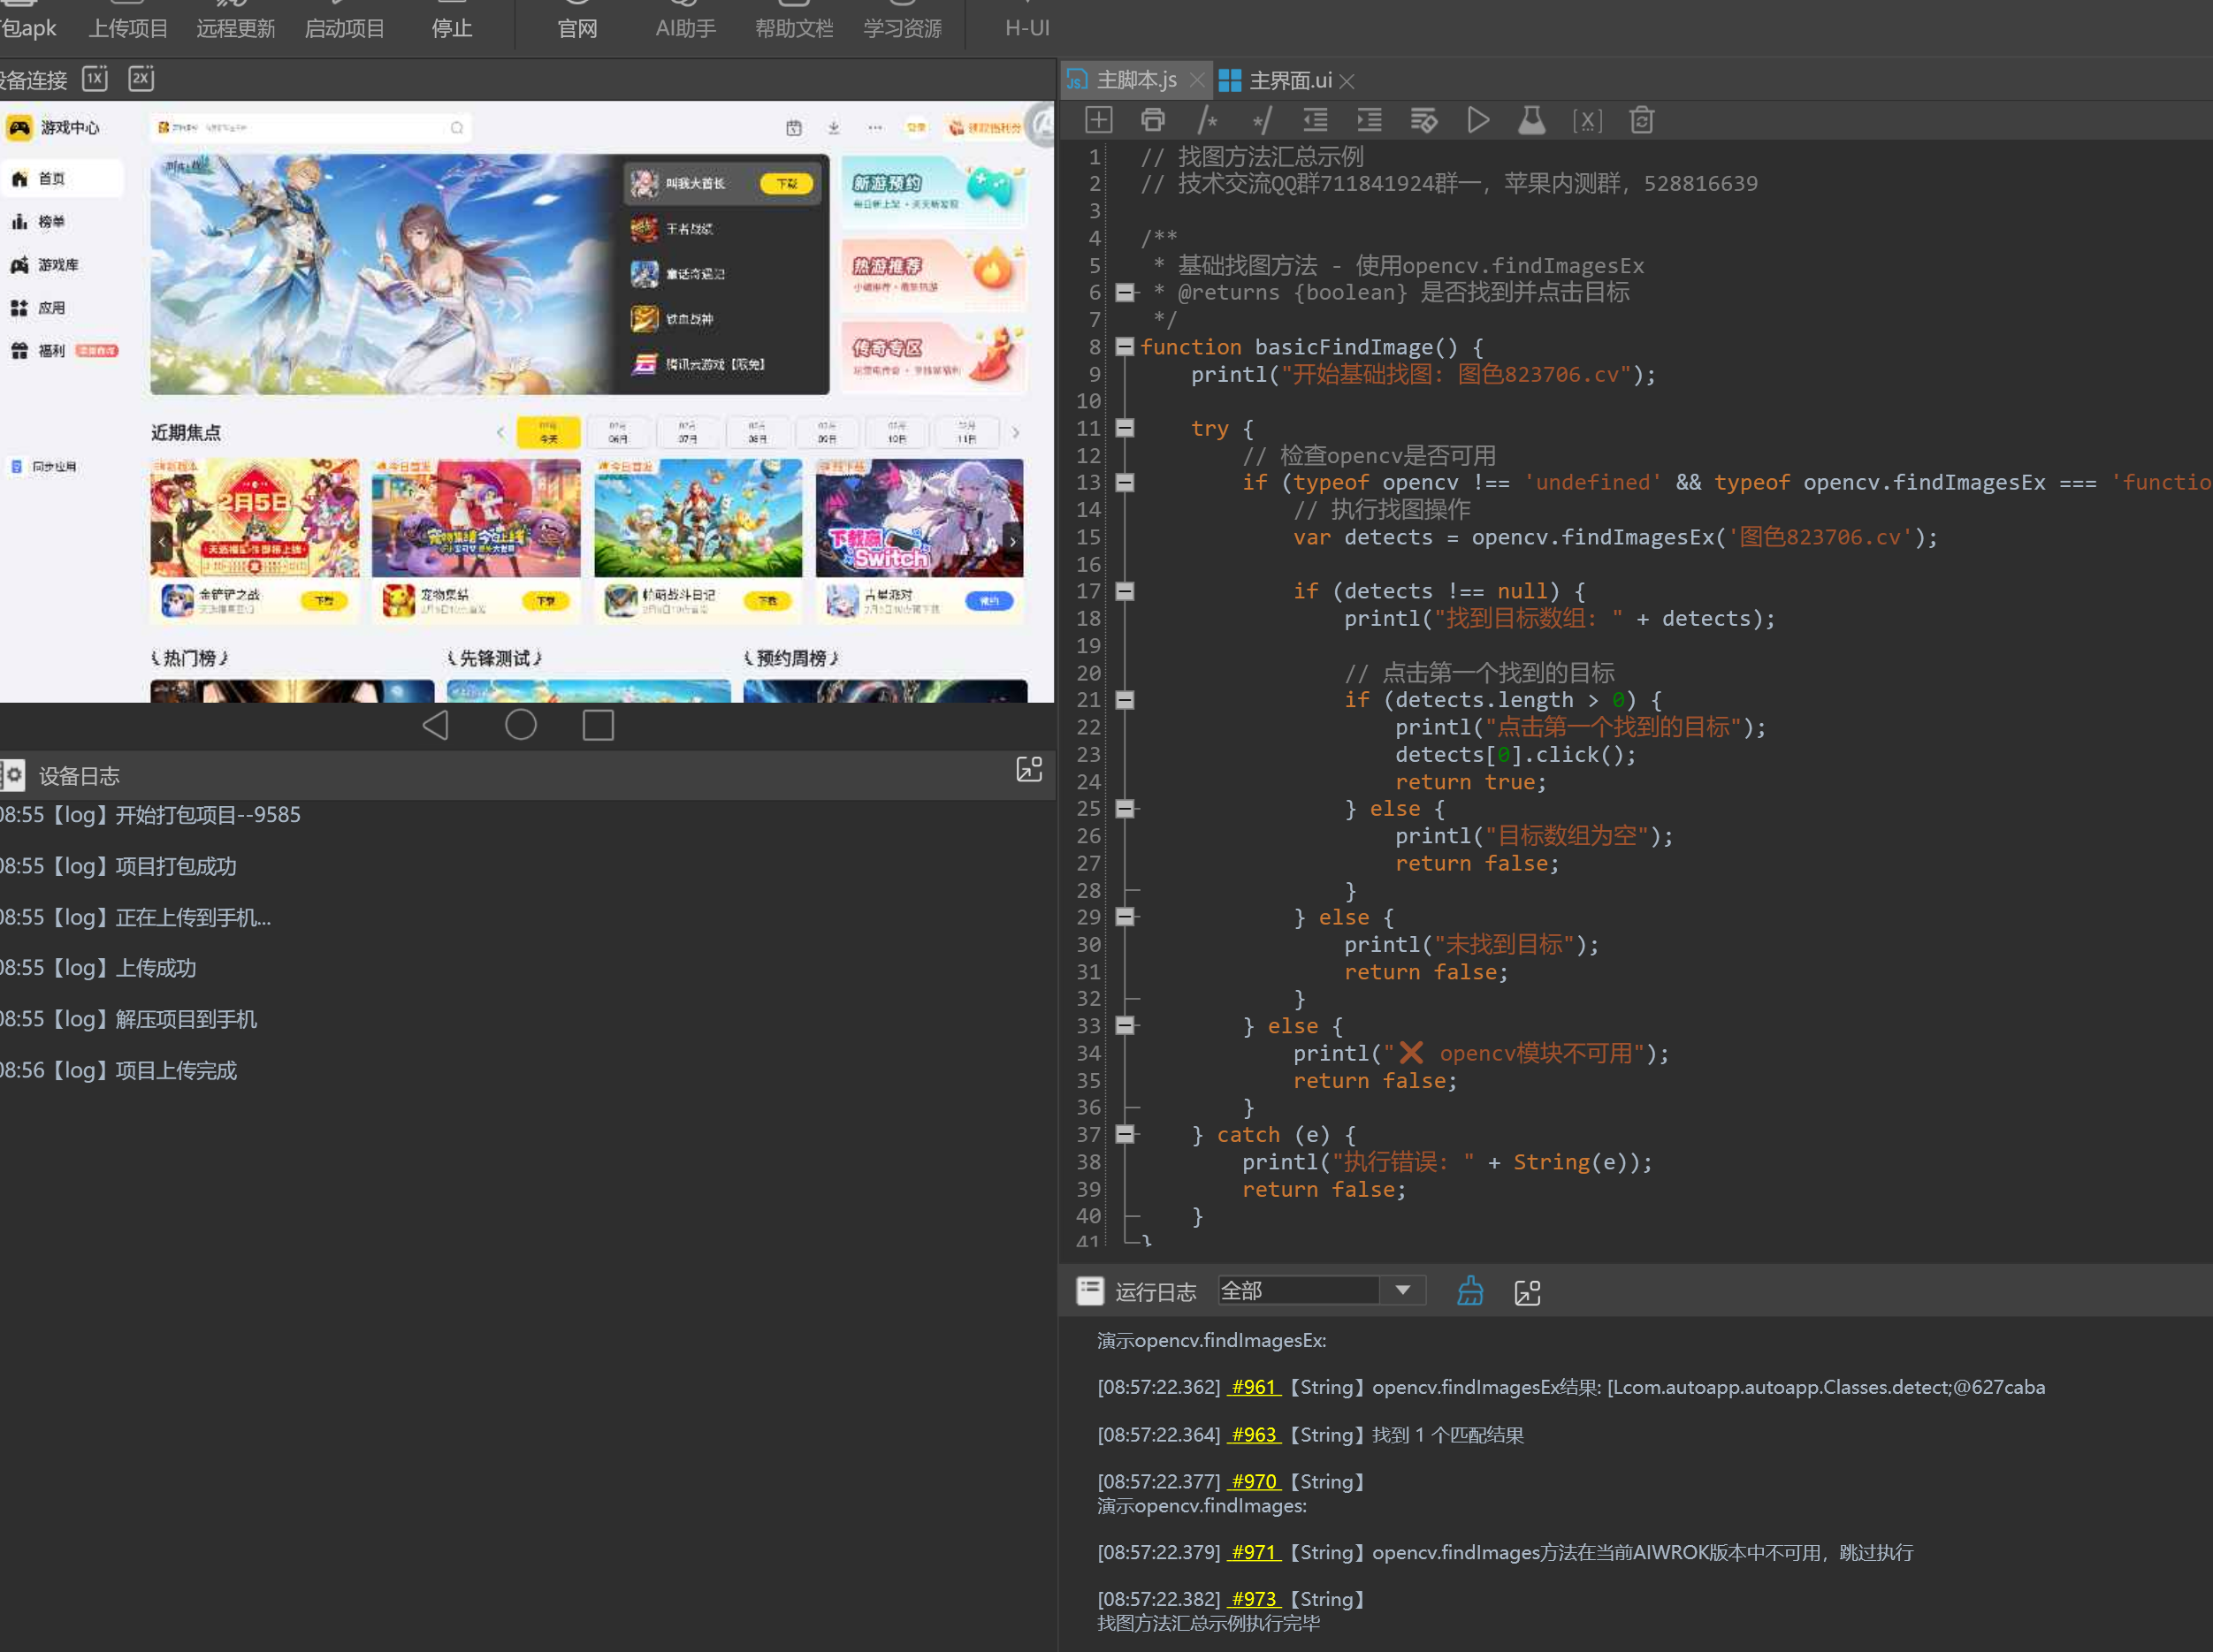Click the flask test icon in editor toolbar
This screenshot has width=2213, height=1652.
1532,120
